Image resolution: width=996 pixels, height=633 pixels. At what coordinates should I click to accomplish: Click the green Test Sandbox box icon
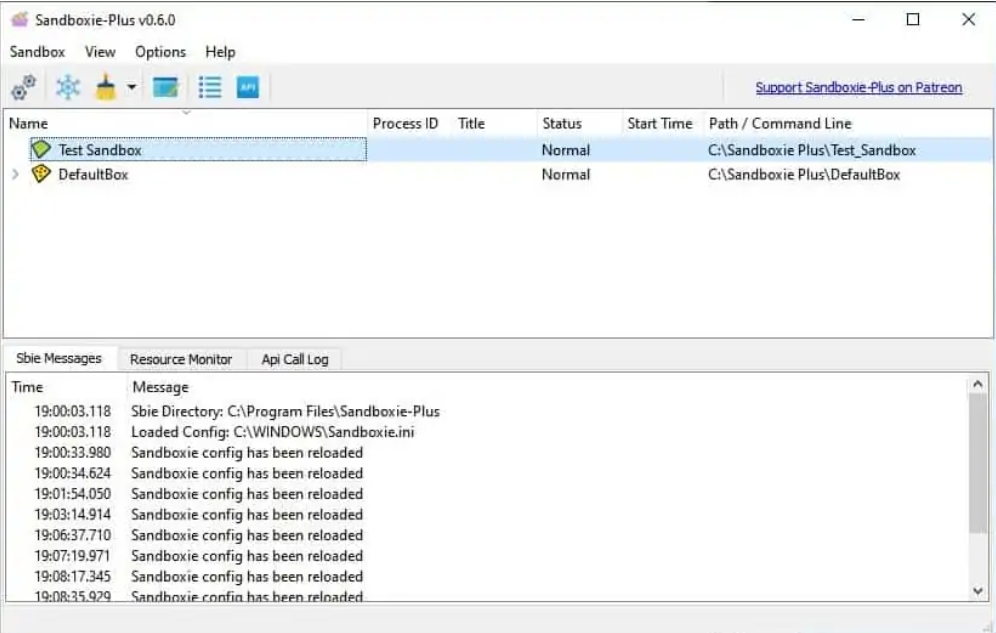tap(41, 150)
